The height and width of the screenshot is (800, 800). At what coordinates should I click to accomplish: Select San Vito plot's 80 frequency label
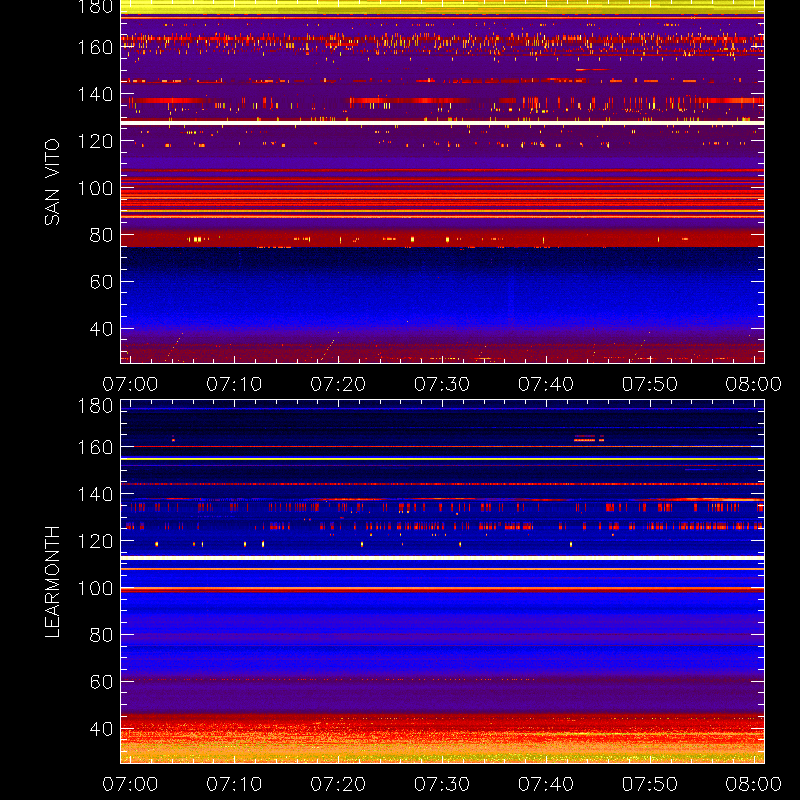pyautogui.click(x=101, y=235)
